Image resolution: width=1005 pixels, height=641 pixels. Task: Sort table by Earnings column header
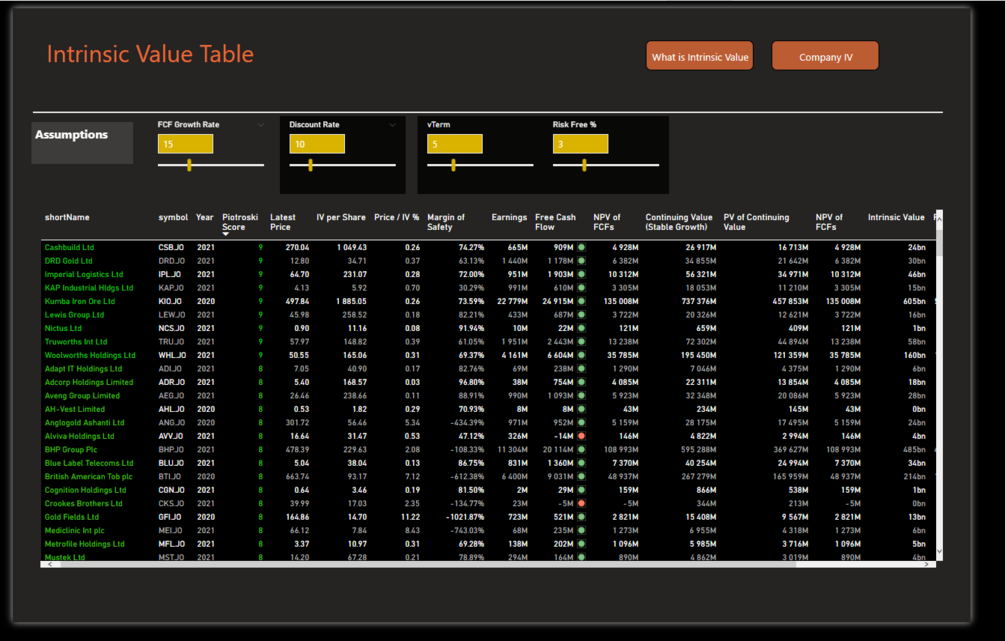(509, 217)
